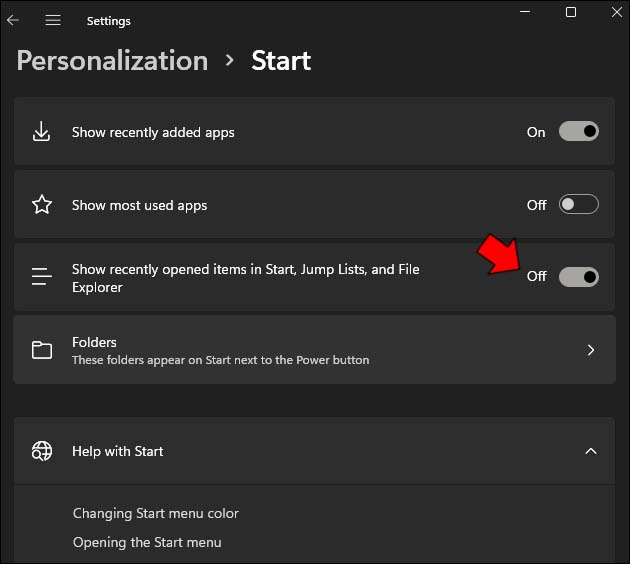The image size is (630, 564).
Task: Click the back arrow icon
Action: coord(13,20)
